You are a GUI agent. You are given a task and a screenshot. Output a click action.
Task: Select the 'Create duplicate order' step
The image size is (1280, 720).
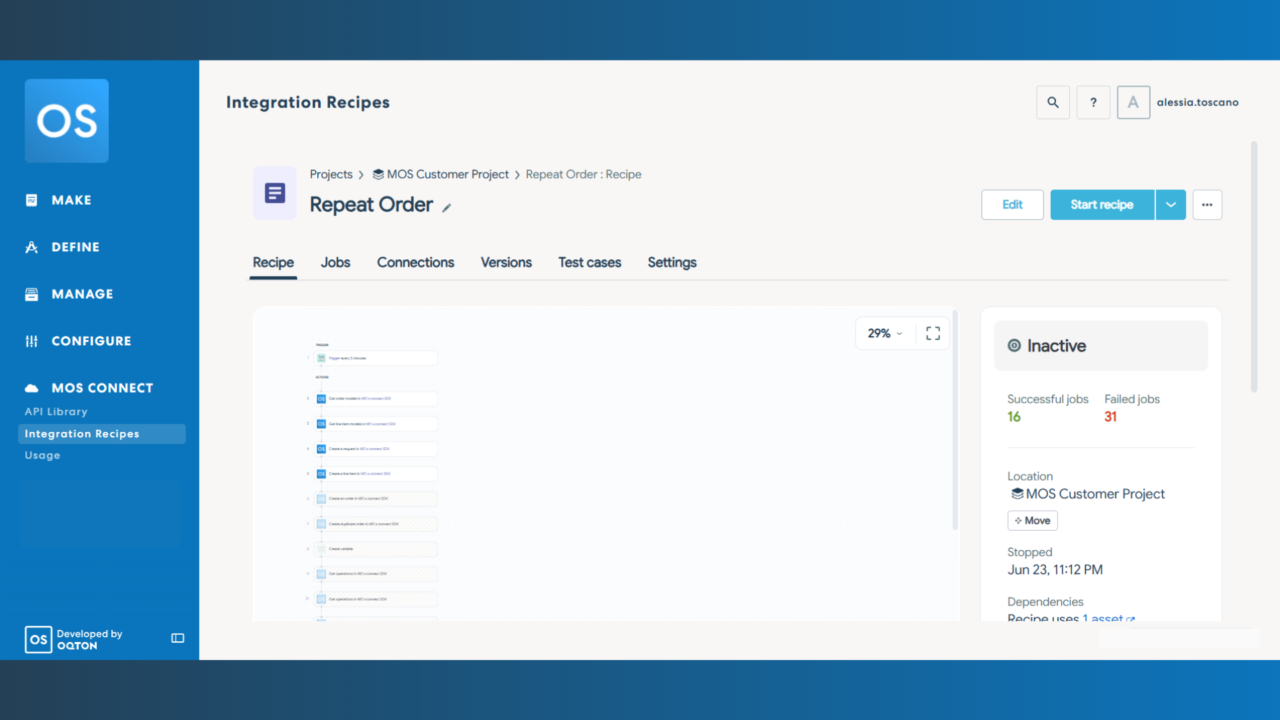(x=376, y=524)
